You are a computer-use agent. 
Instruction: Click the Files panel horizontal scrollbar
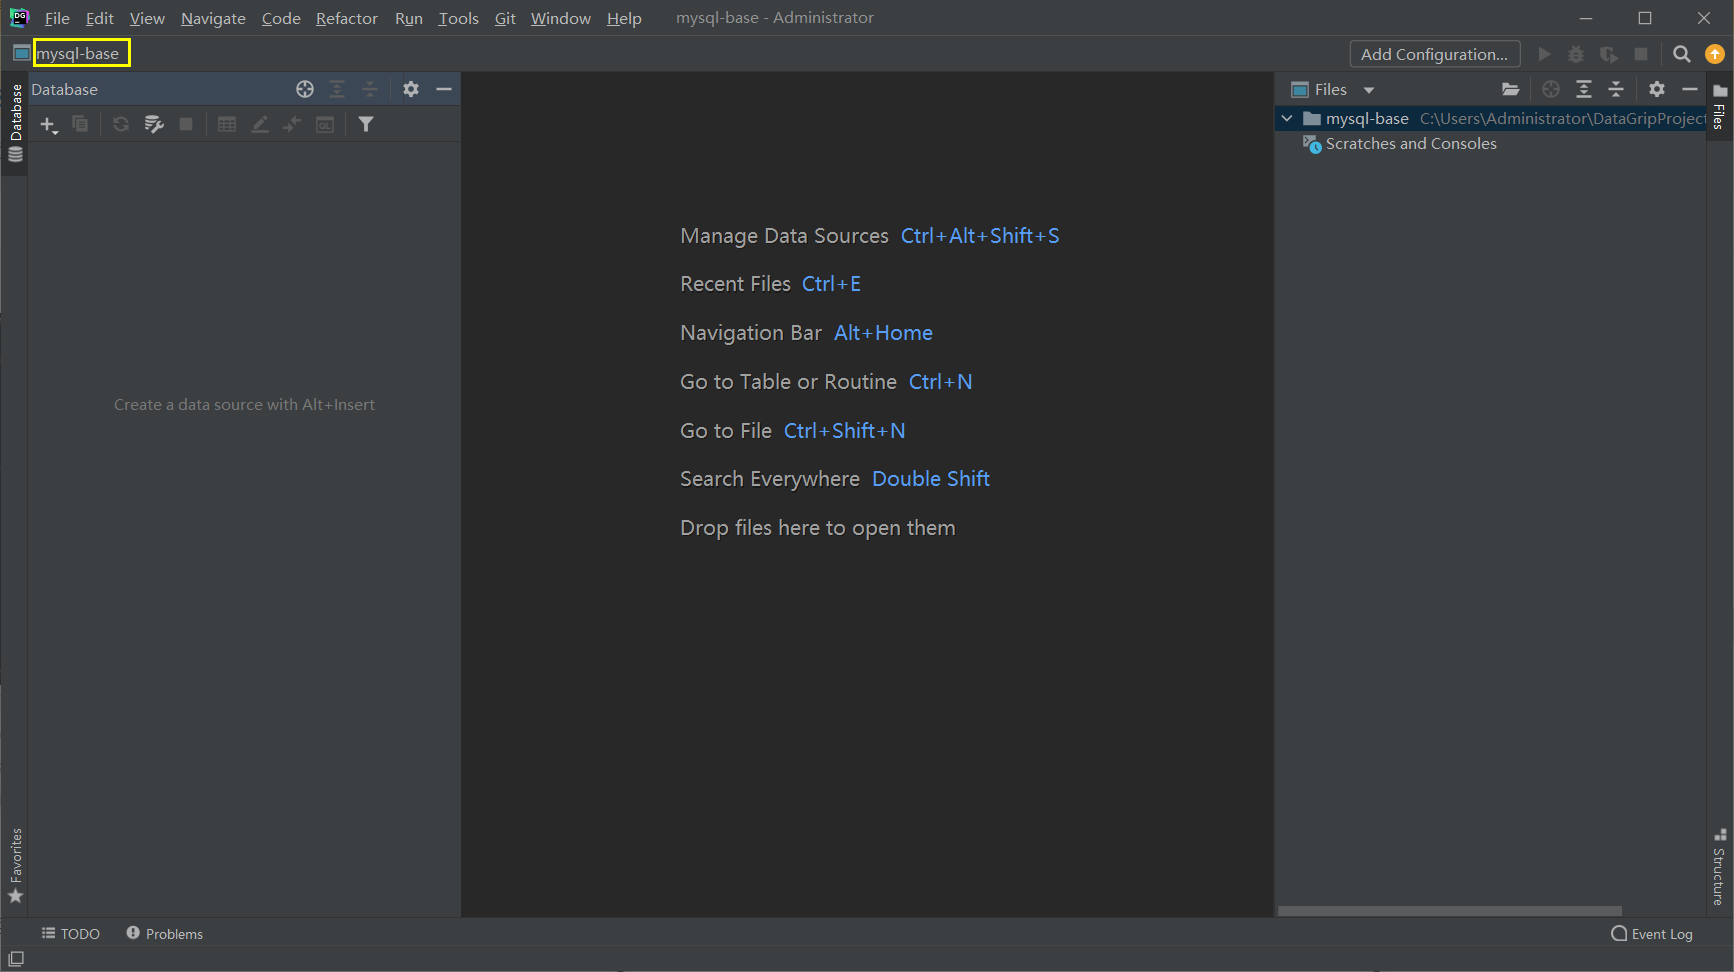point(1449,911)
